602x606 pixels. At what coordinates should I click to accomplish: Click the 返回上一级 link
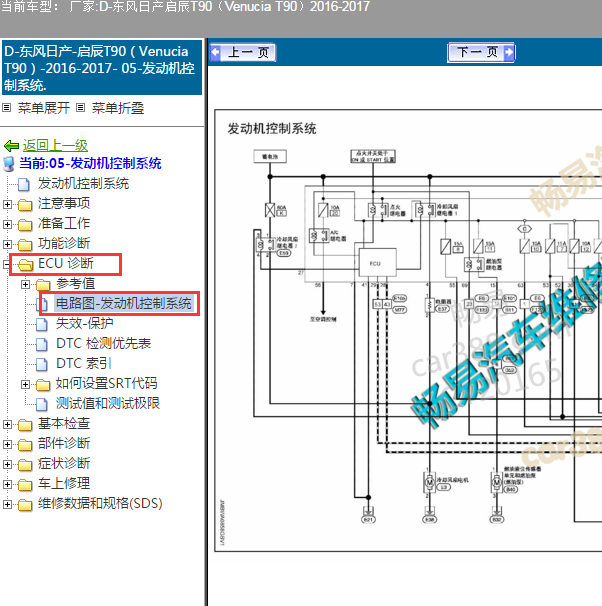[x=55, y=146]
